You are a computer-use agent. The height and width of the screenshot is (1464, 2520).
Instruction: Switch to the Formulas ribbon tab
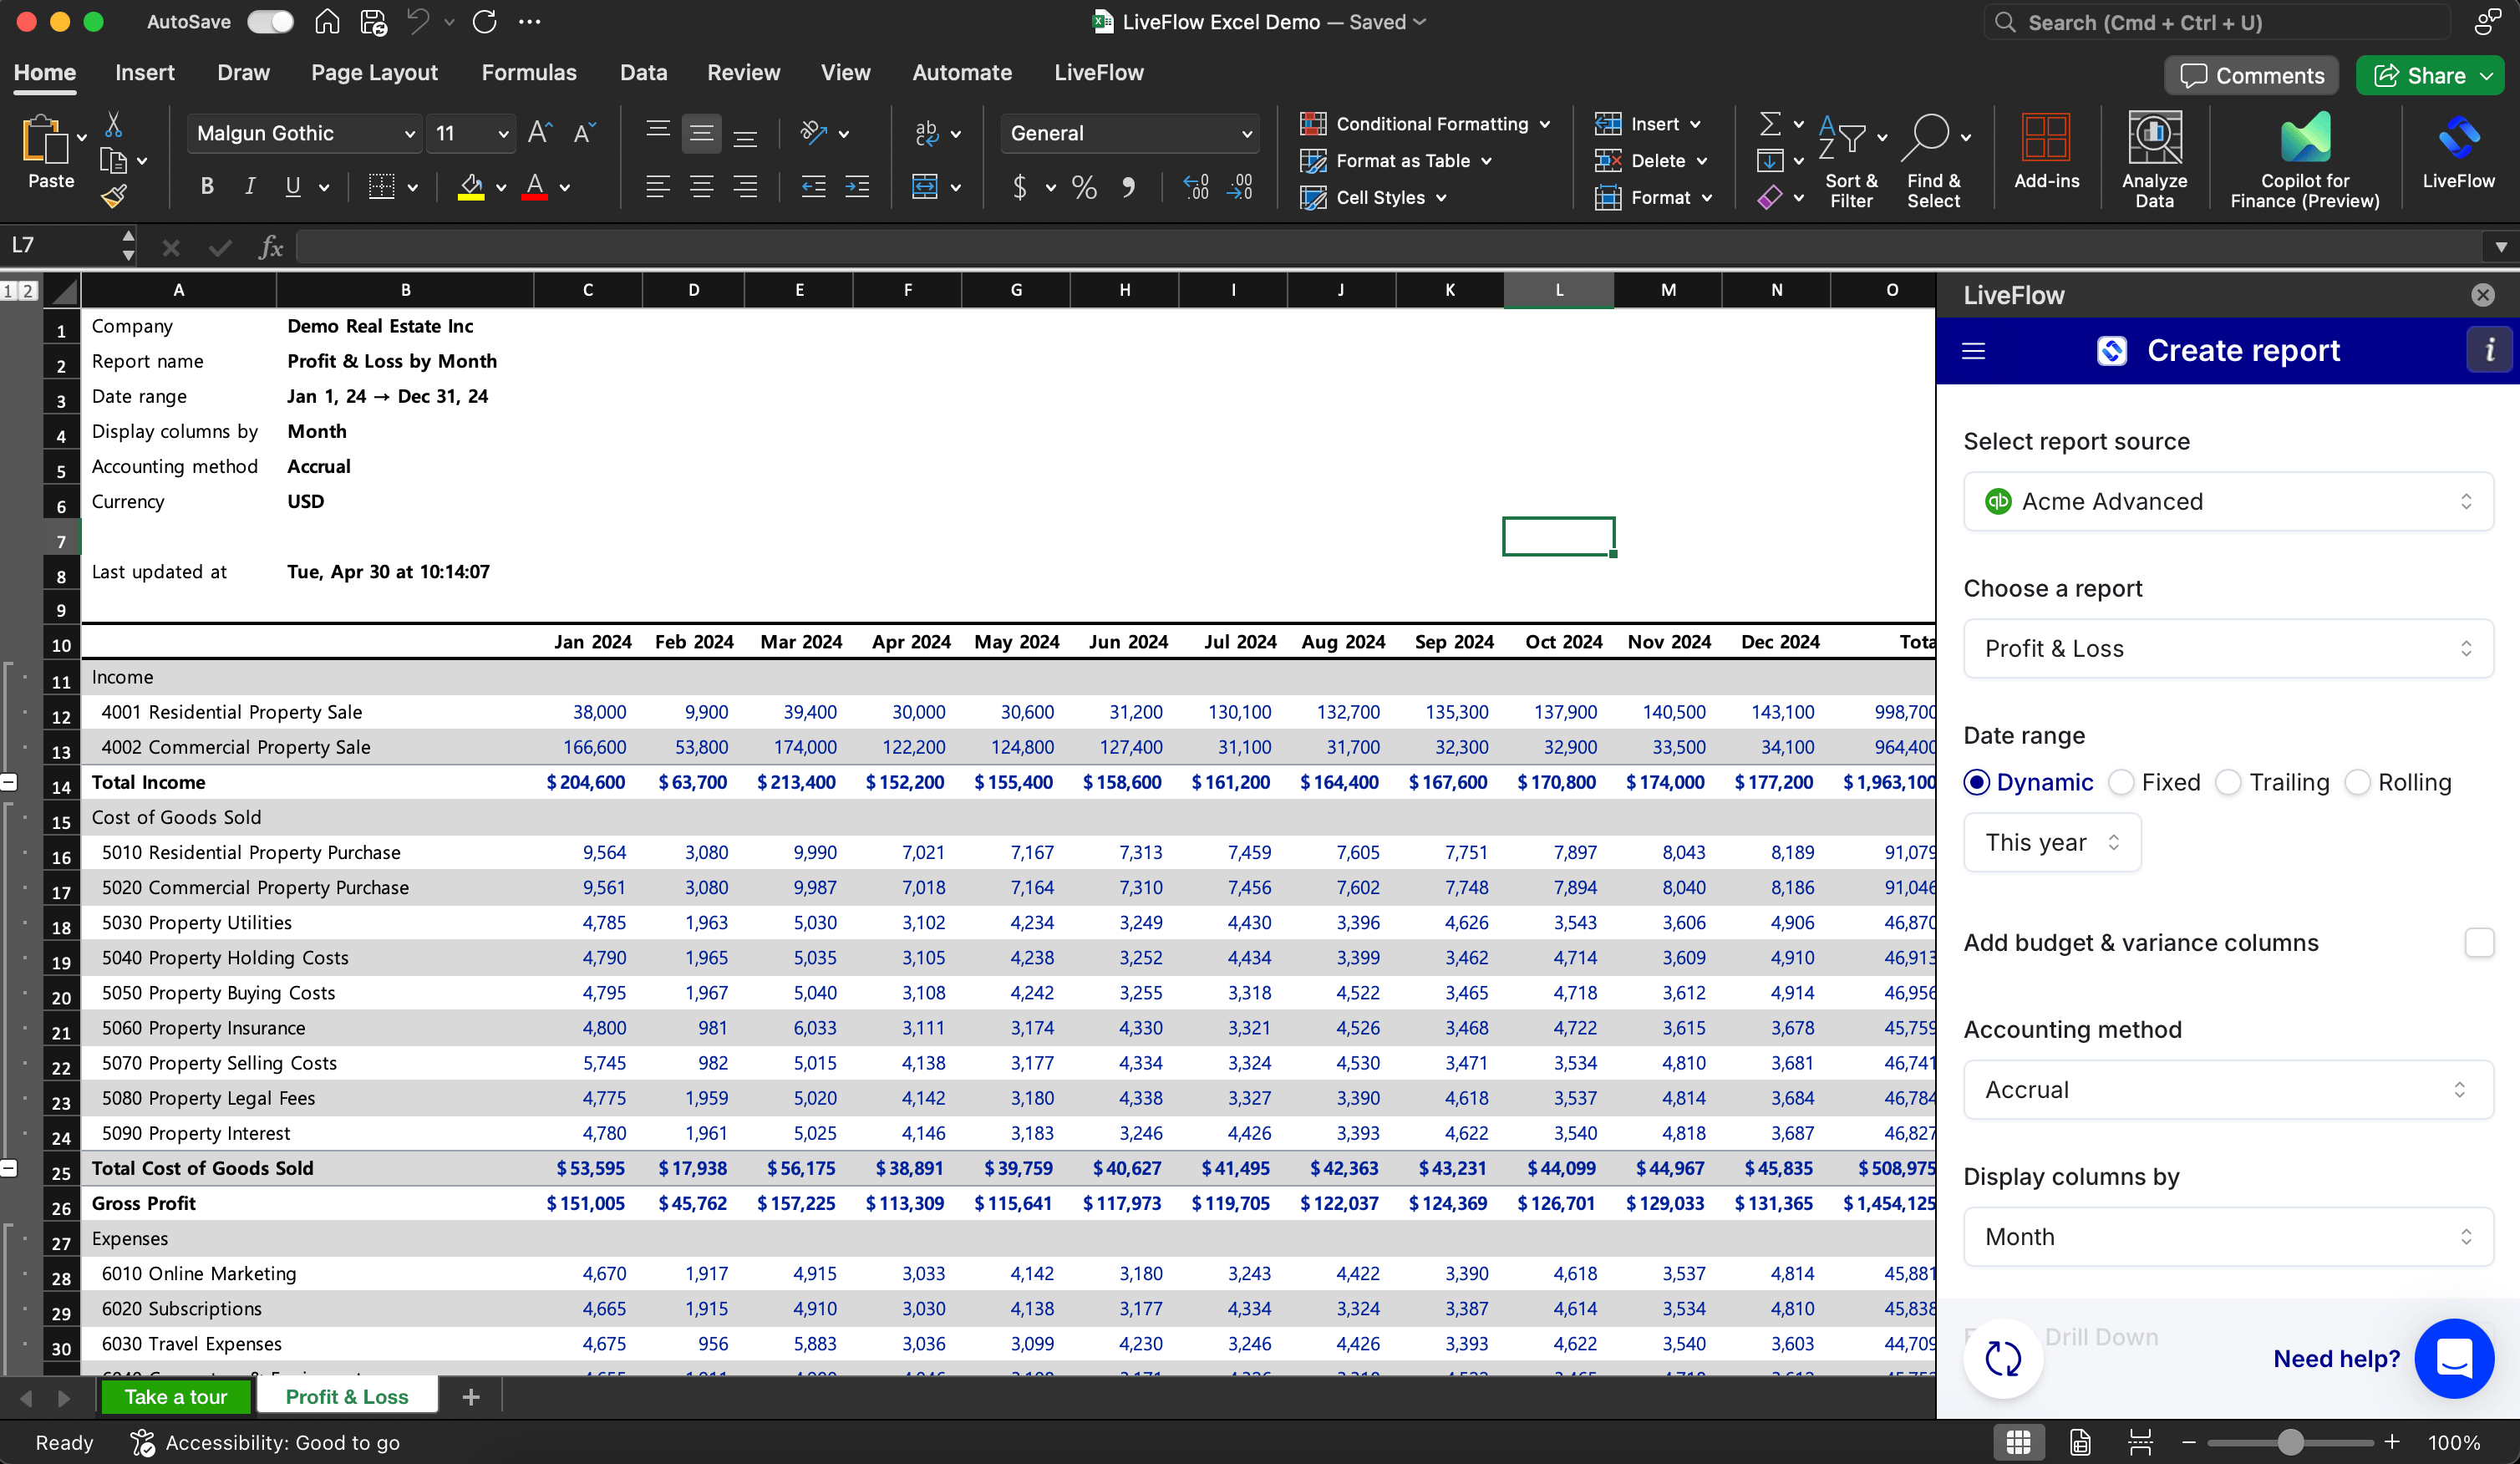pyautogui.click(x=530, y=72)
